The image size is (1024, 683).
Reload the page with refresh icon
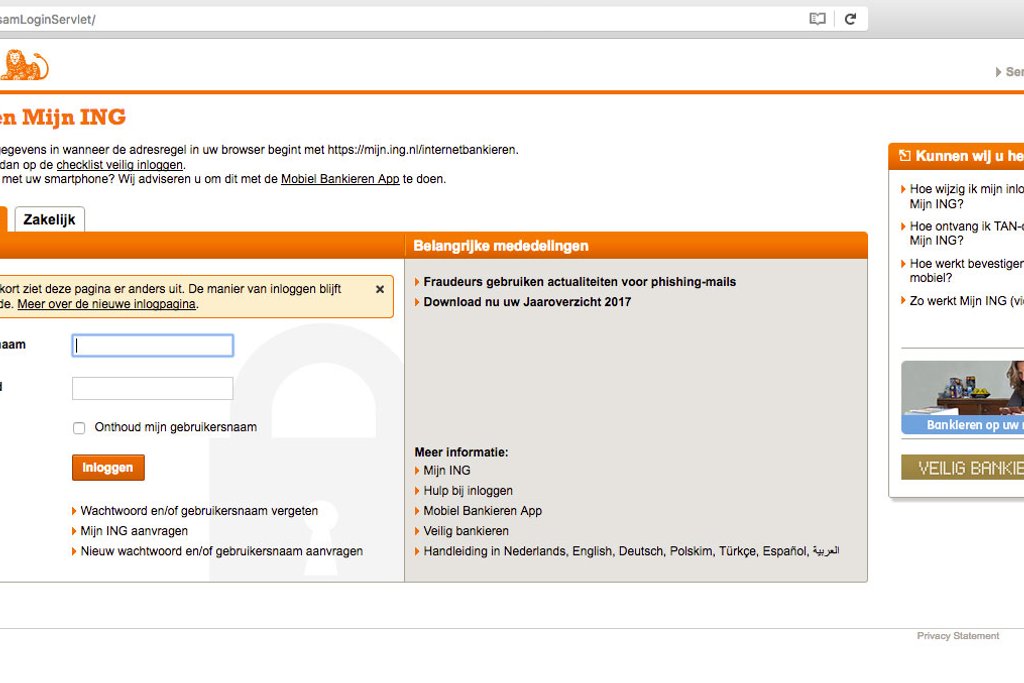coord(850,19)
